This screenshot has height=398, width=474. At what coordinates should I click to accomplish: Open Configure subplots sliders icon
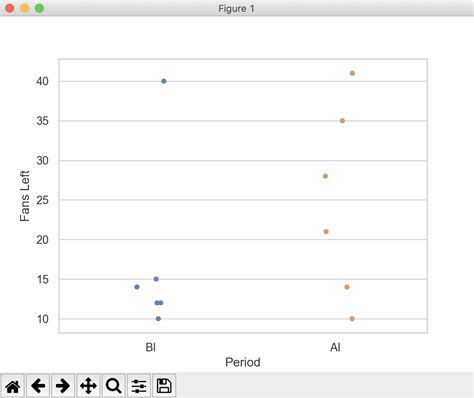coord(139,386)
